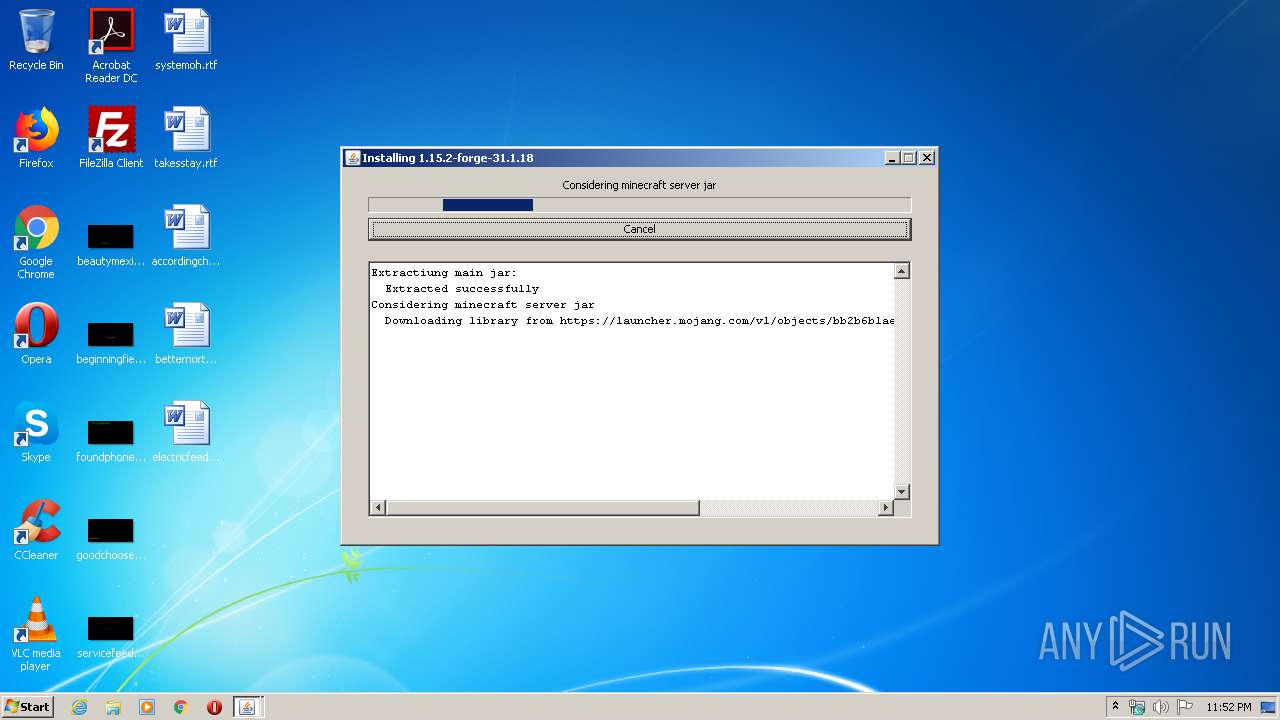Image resolution: width=1280 pixels, height=720 pixels.
Task: Click the horizontal scroll-right arrow
Action: 885,508
